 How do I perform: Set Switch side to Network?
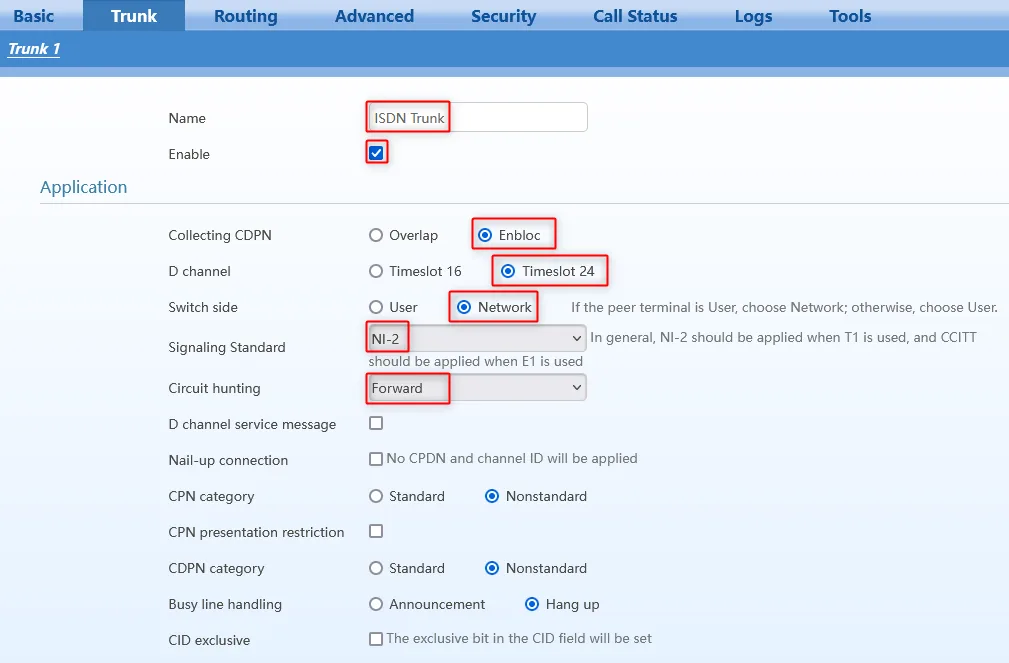(464, 307)
